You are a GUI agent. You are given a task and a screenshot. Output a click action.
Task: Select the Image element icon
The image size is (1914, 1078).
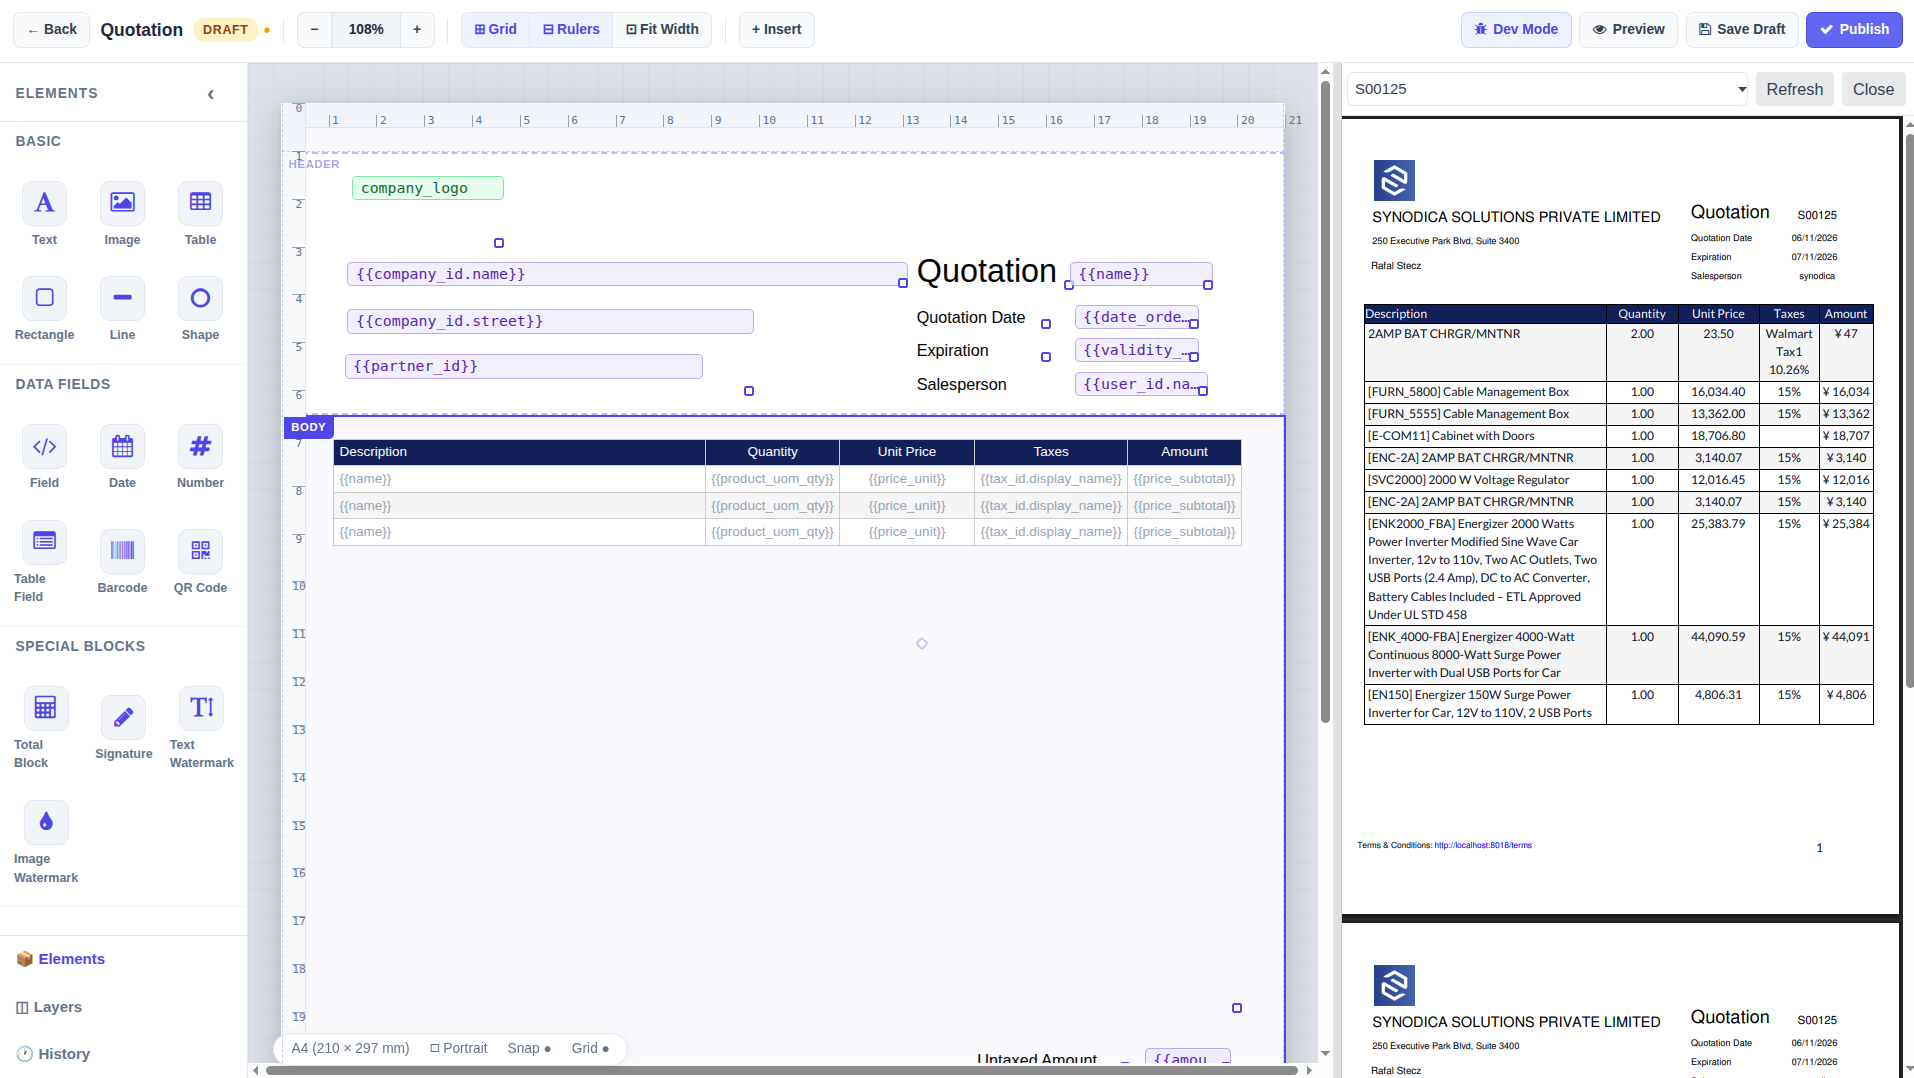122,203
